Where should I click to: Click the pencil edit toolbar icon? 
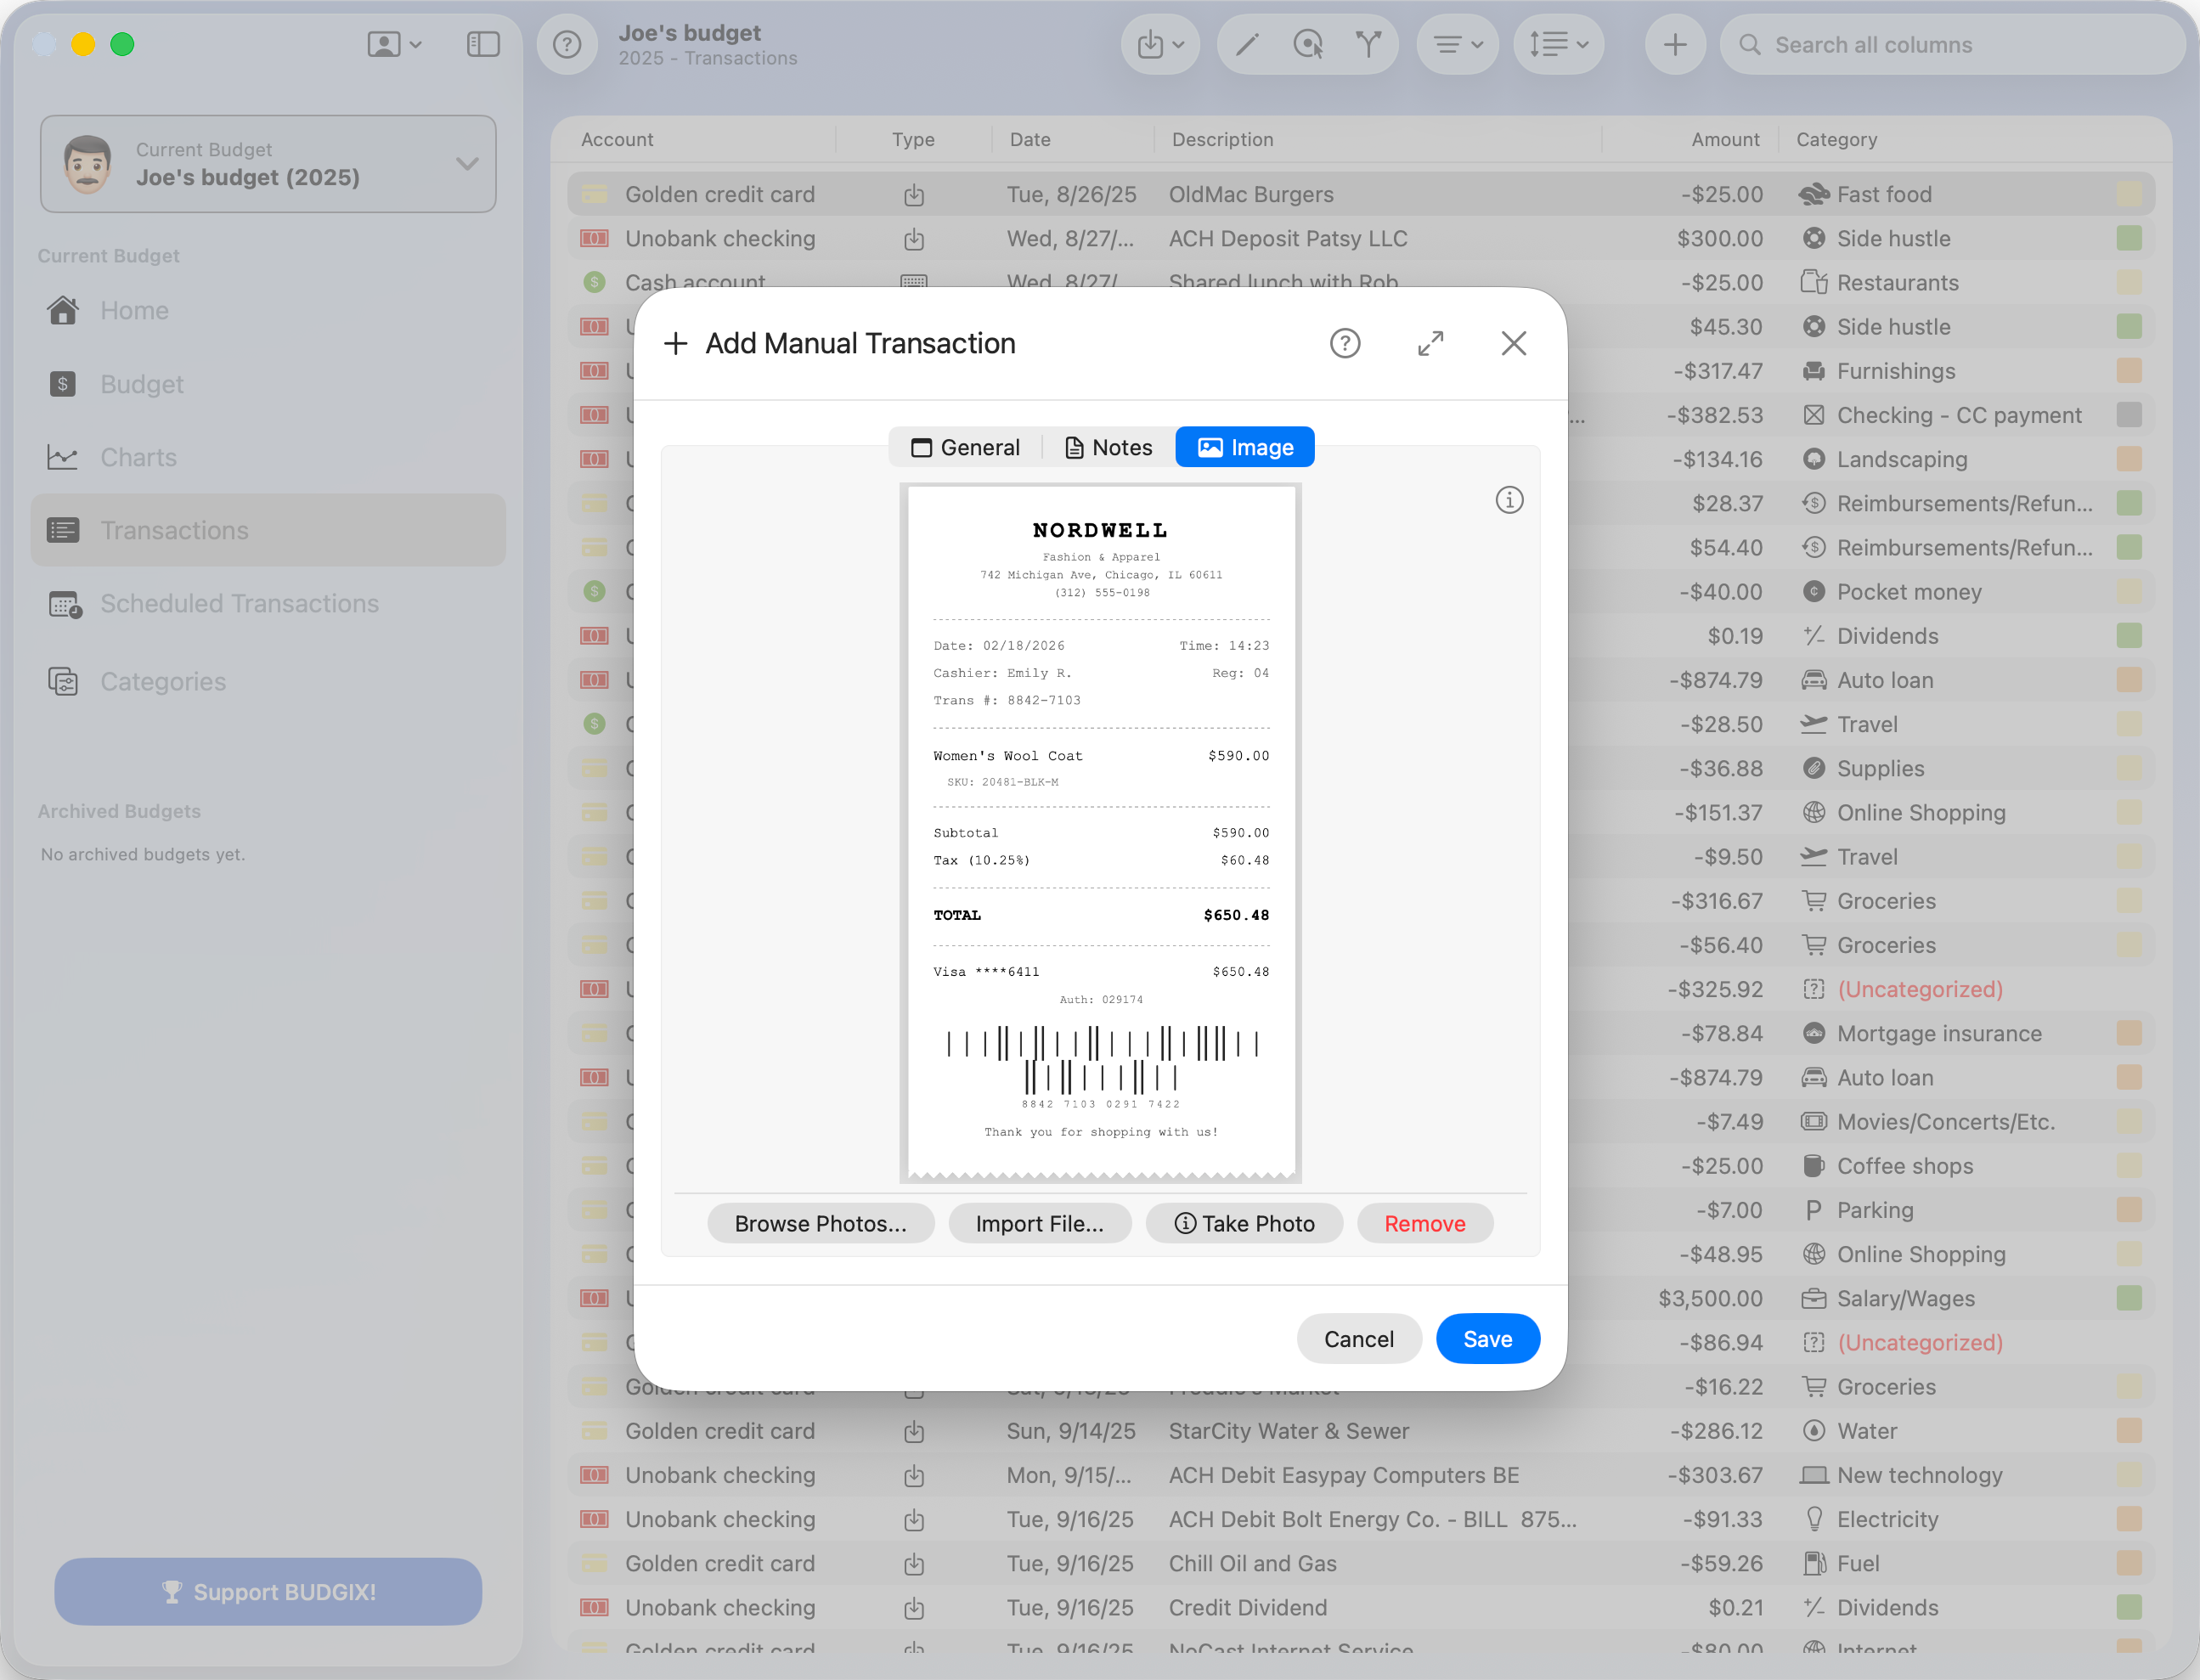1246,44
